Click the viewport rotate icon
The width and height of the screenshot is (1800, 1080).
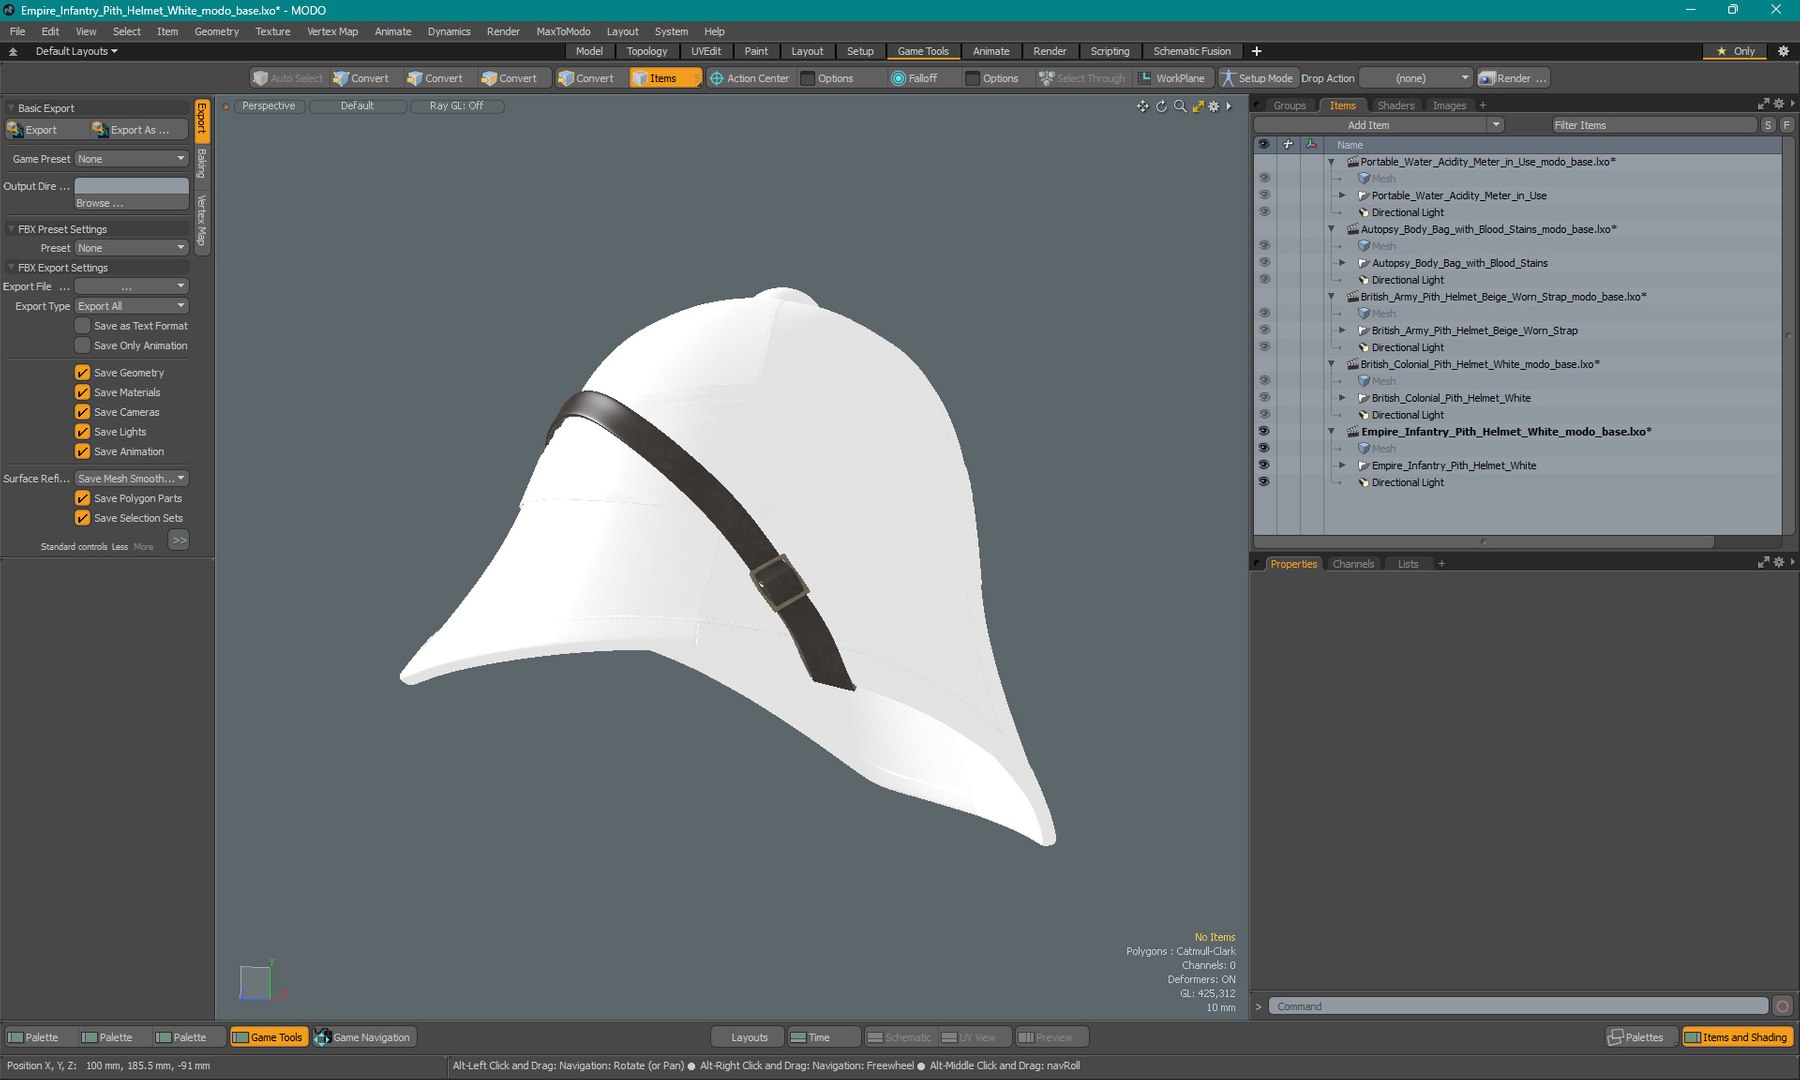click(x=1161, y=106)
